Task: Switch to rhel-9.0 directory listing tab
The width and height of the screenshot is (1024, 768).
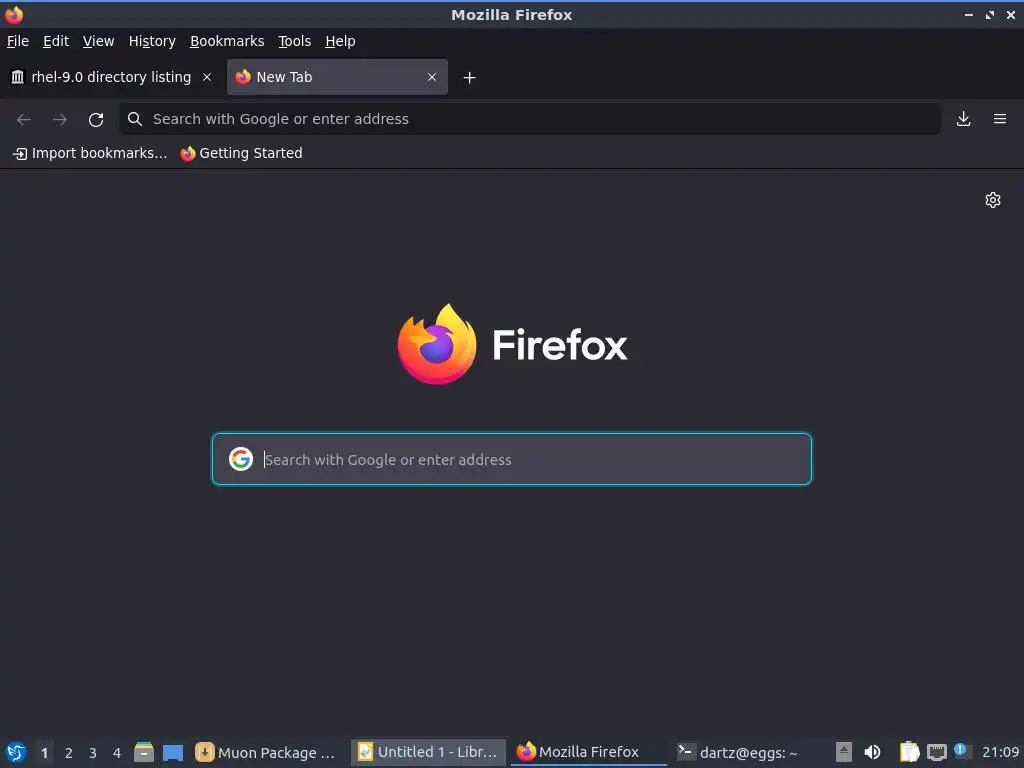Action: (x=112, y=77)
